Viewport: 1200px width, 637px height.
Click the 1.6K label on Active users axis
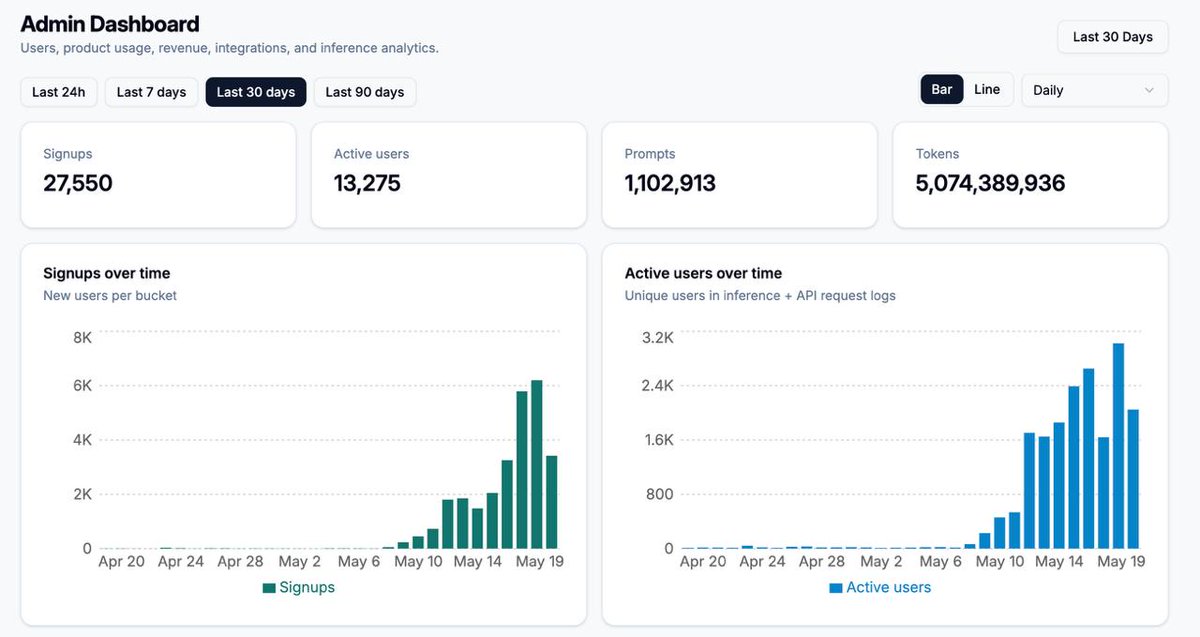[658, 440]
